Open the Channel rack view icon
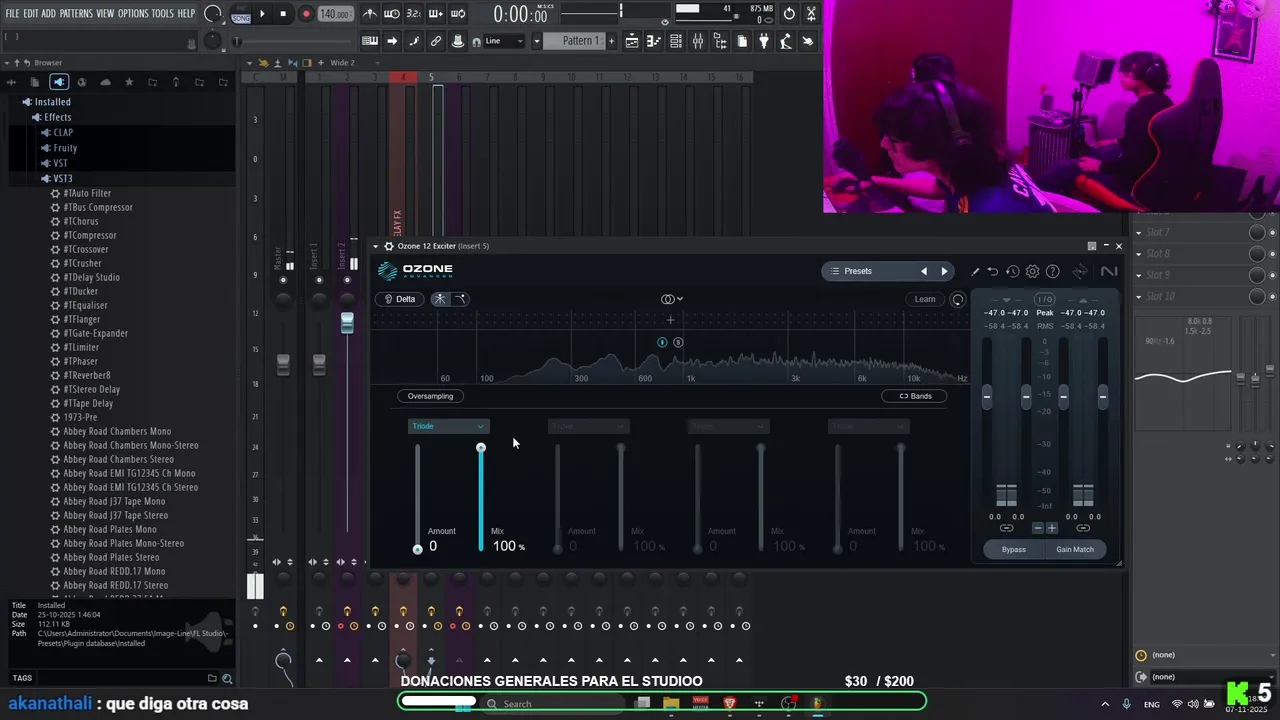 click(x=676, y=41)
